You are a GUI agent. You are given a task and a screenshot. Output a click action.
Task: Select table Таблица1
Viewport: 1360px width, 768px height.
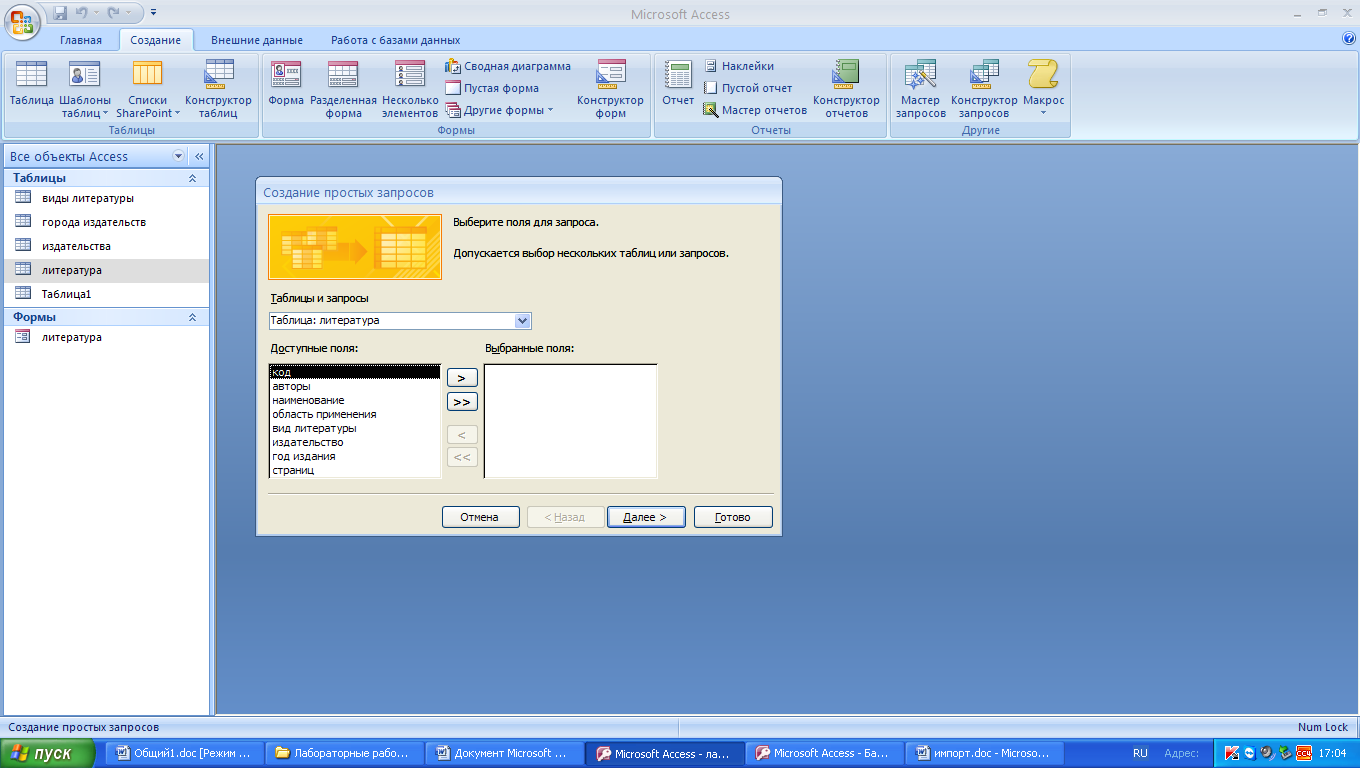pos(107,294)
